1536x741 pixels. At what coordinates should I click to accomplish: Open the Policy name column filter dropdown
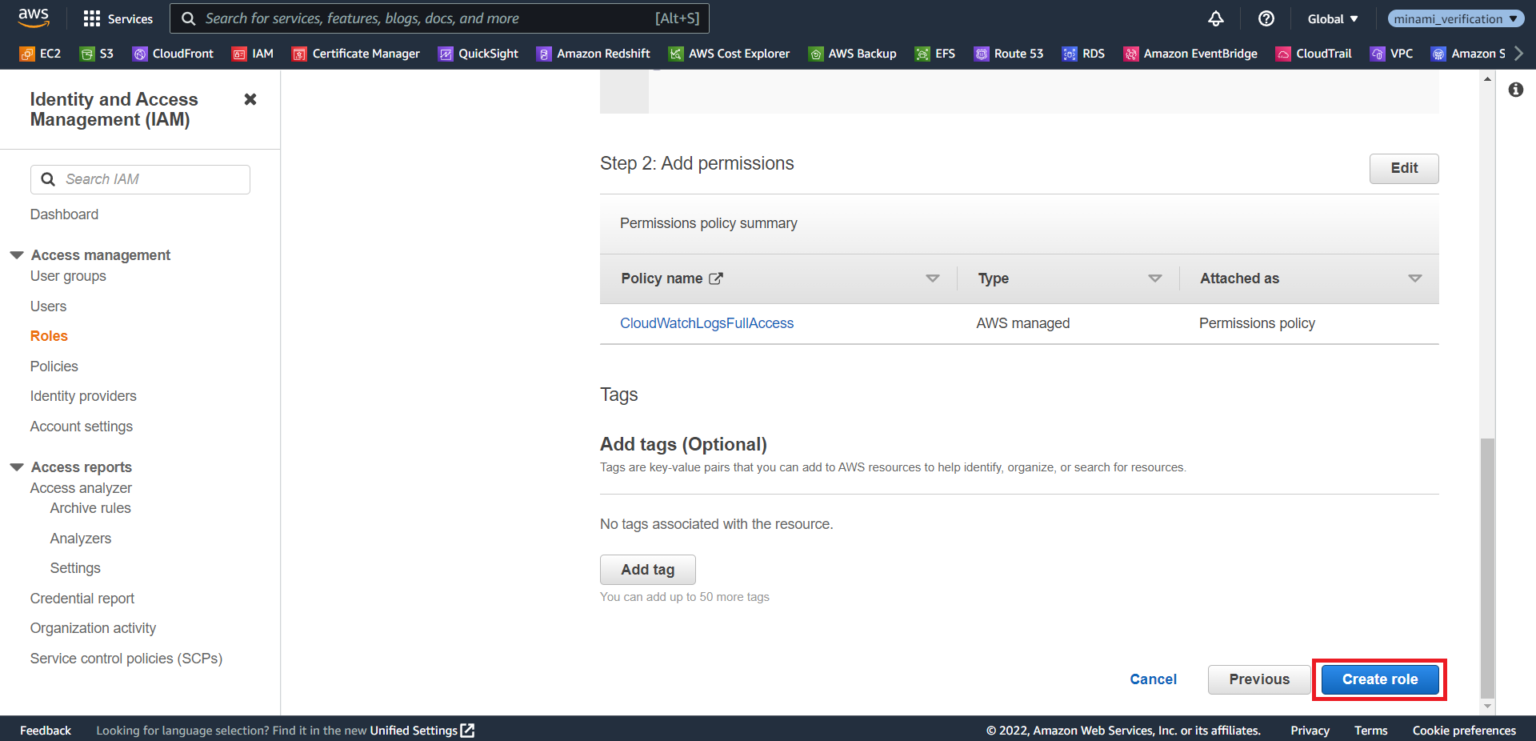tap(933, 278)
